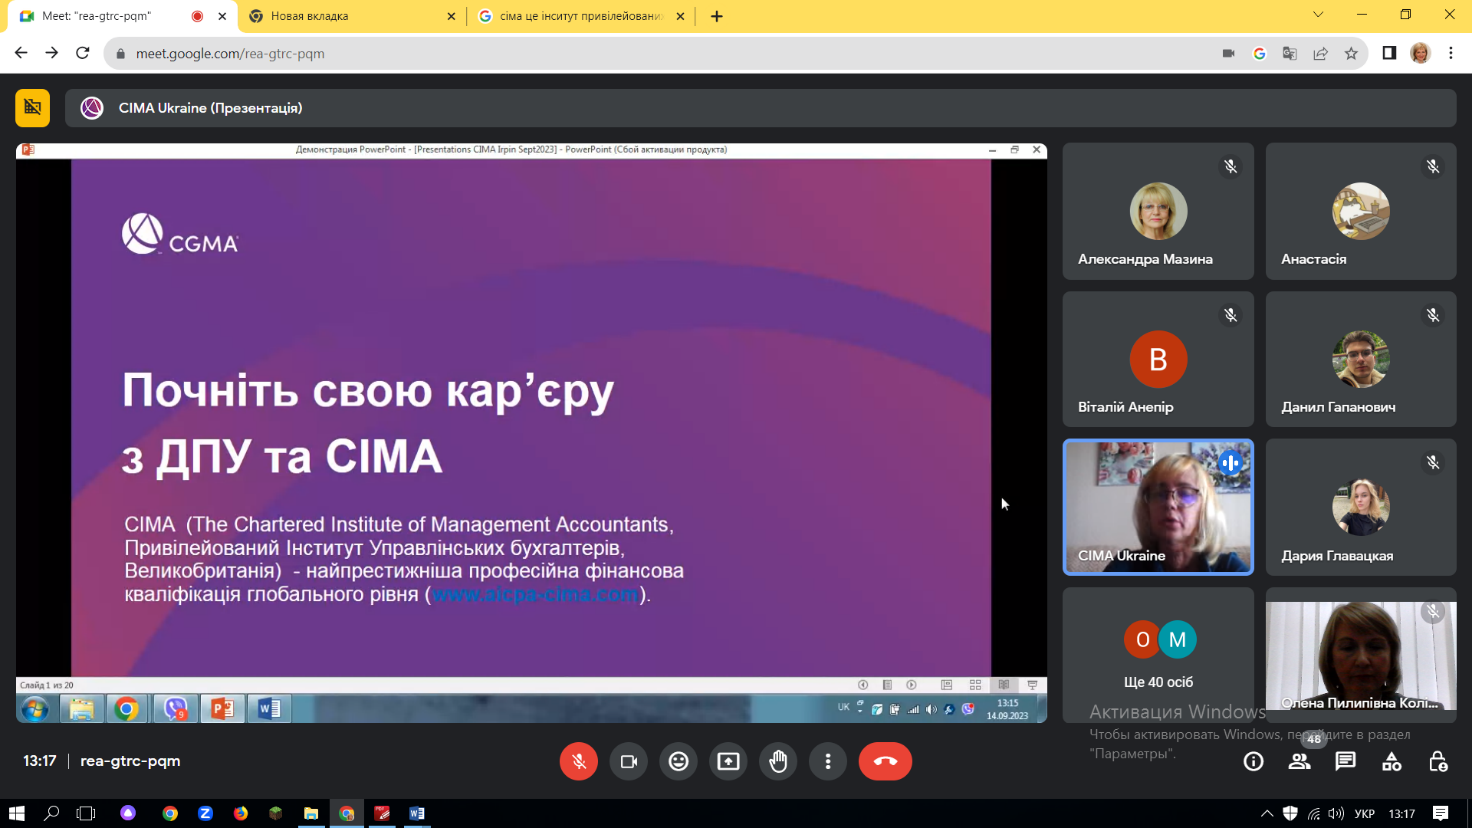Expand the tab search chevron in Chrome
Viewport: 1472px width, 828px height.
click(x=1318, y=15)
